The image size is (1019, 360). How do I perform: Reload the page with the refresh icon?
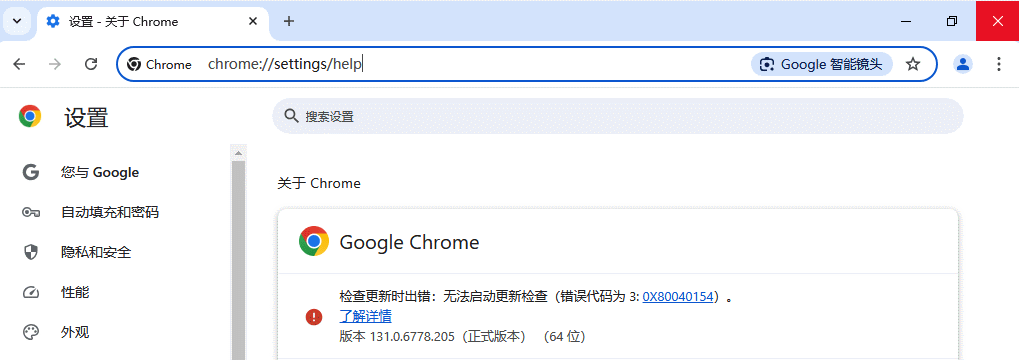click(x=92, y=64)
